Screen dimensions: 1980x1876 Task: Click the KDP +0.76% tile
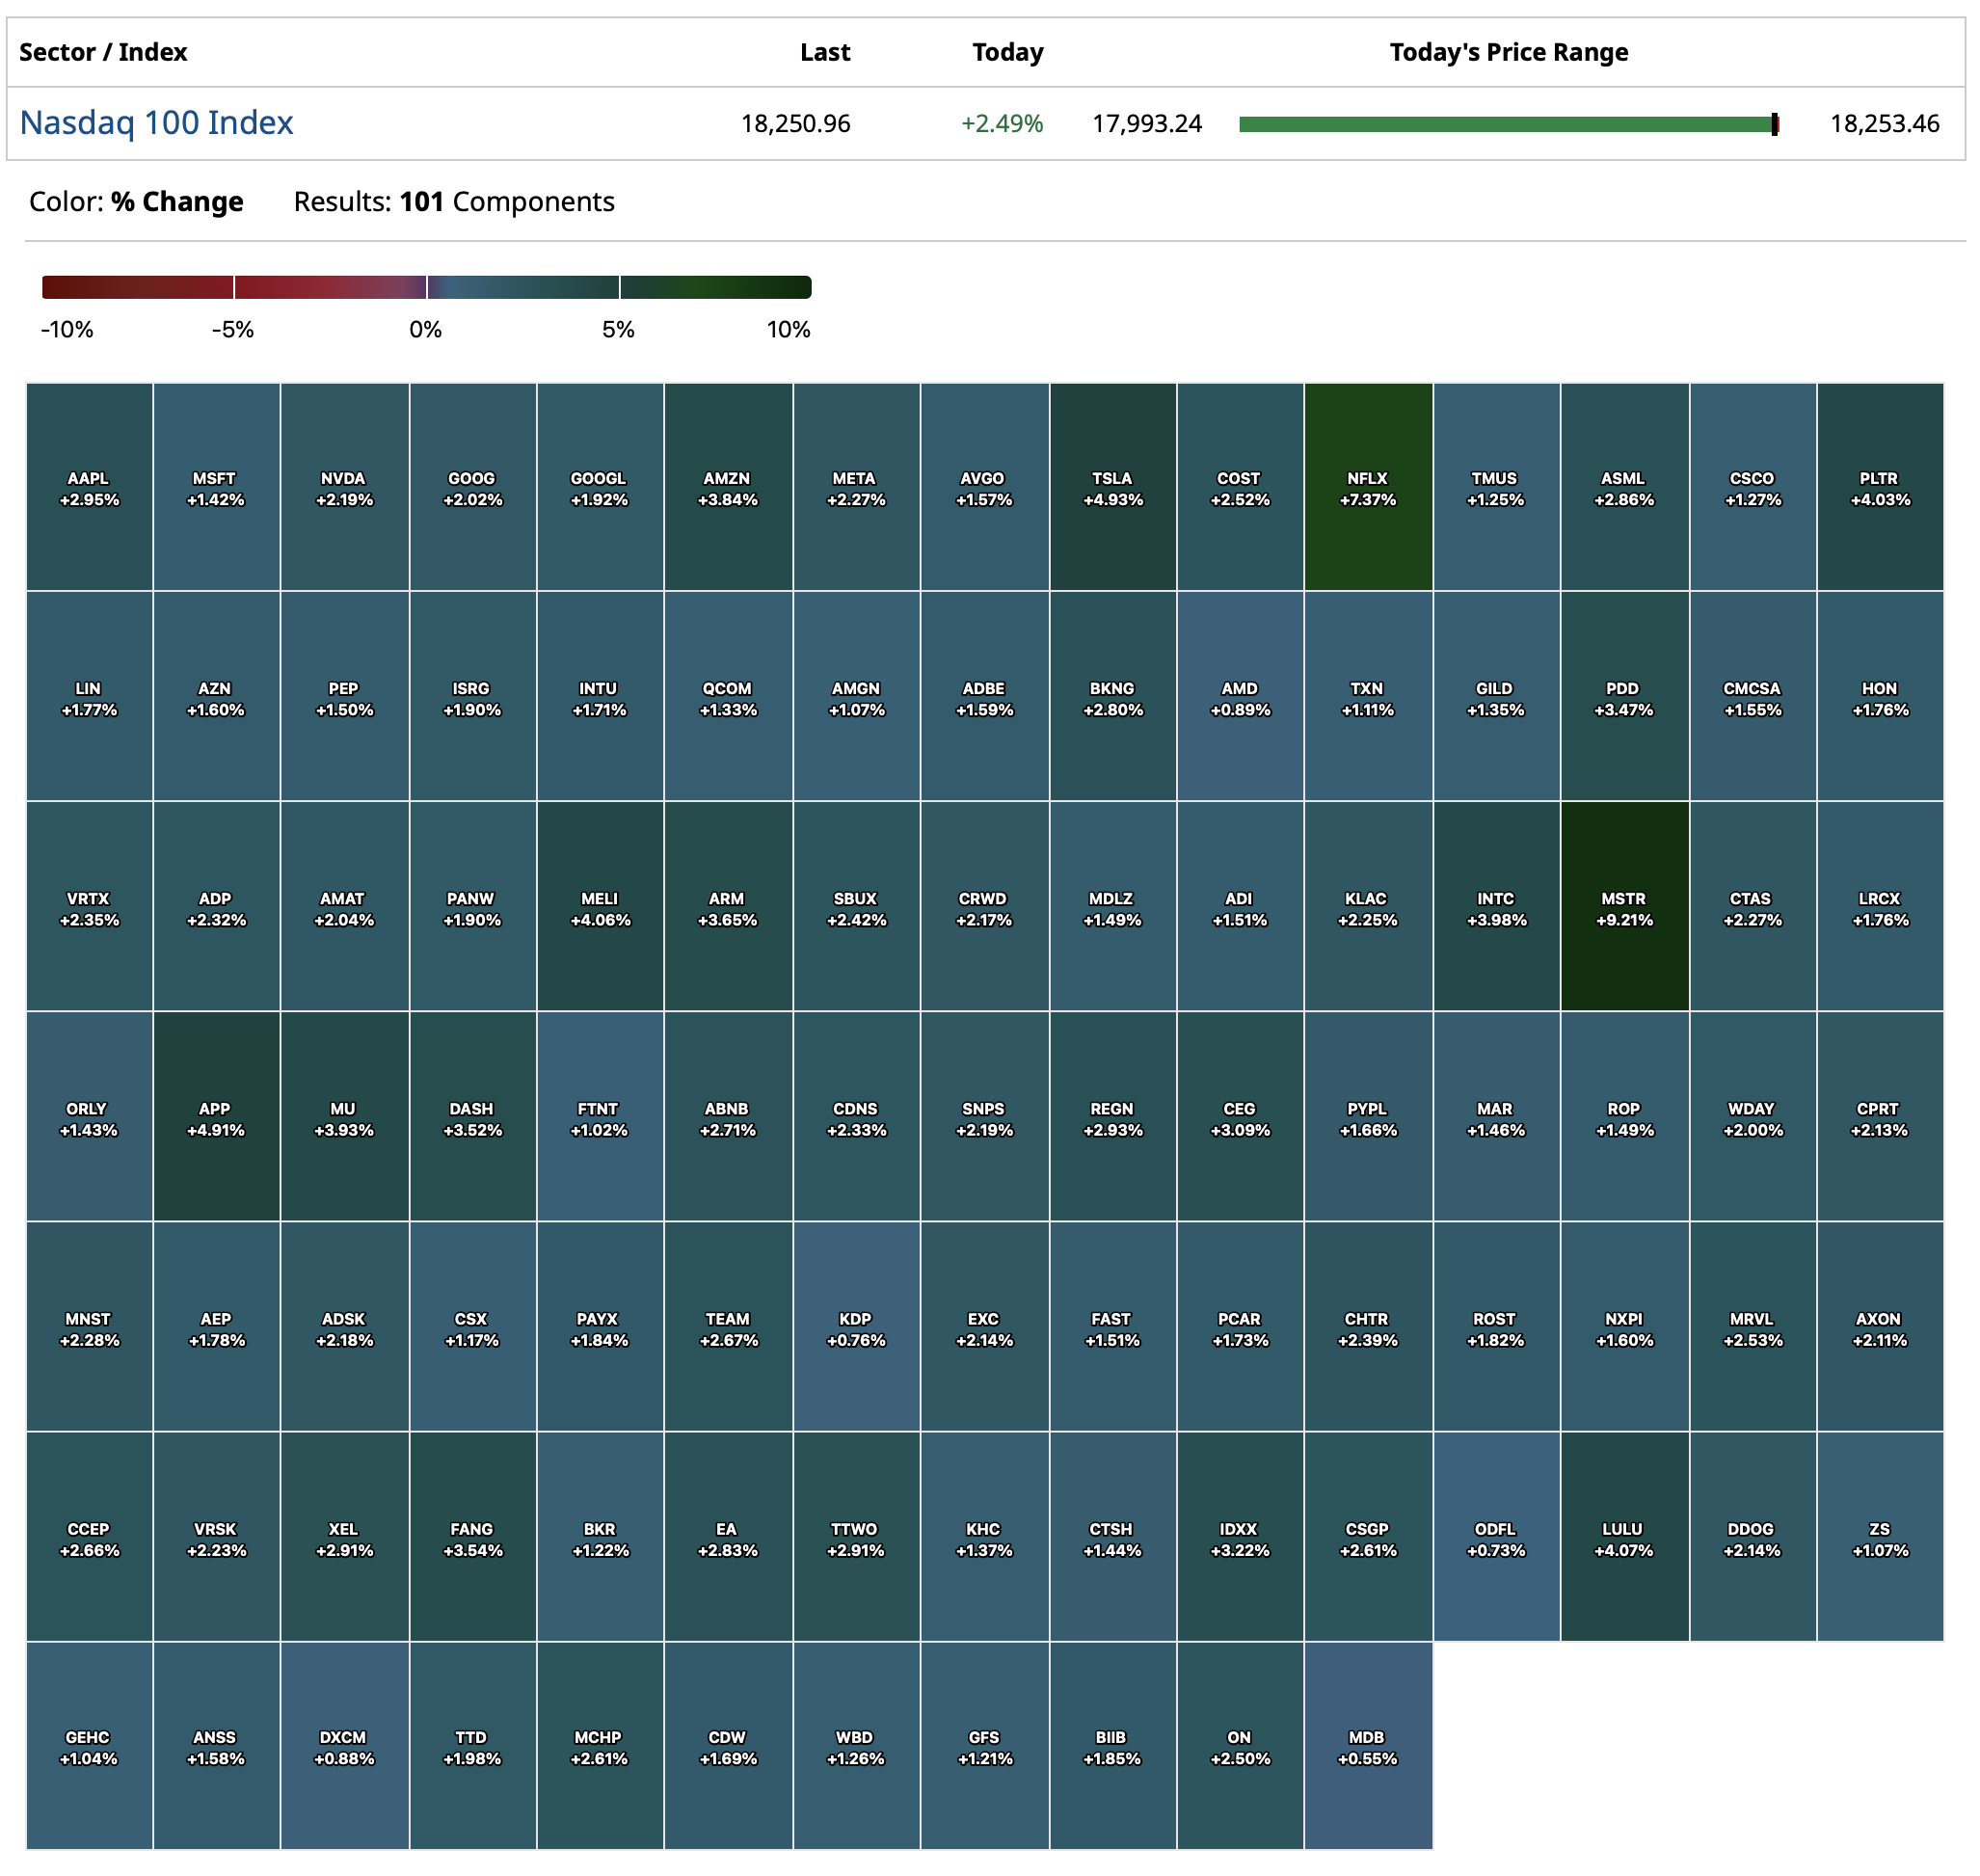tap(856, 1328)
